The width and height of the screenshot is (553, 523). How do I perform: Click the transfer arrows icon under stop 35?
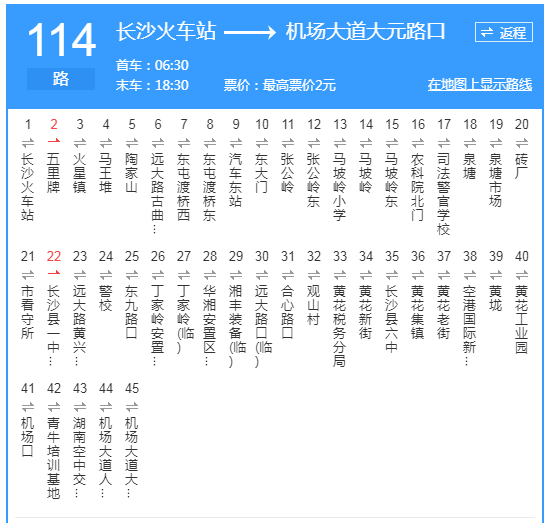pyautogui.click(x=392, y=275)
